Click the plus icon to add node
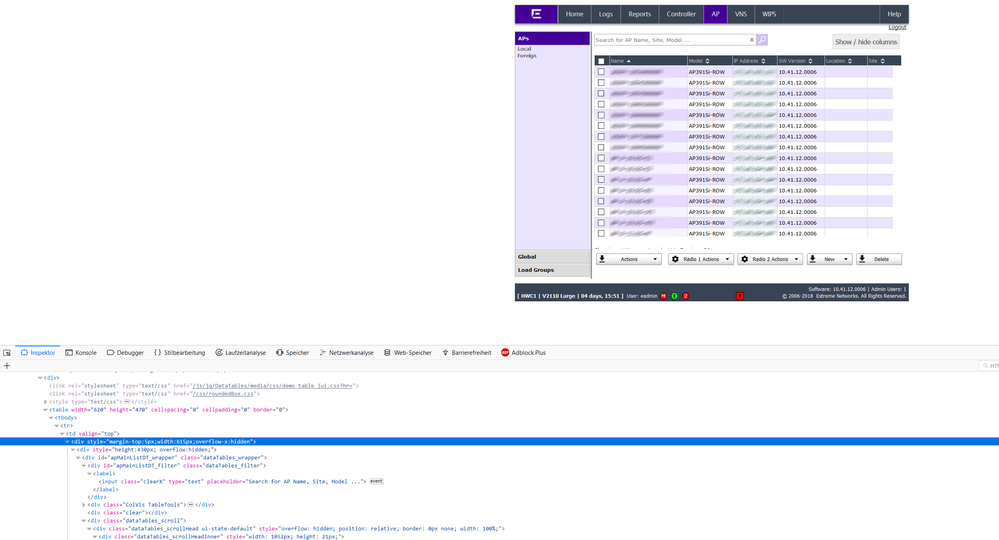 [x=7, y=366]
